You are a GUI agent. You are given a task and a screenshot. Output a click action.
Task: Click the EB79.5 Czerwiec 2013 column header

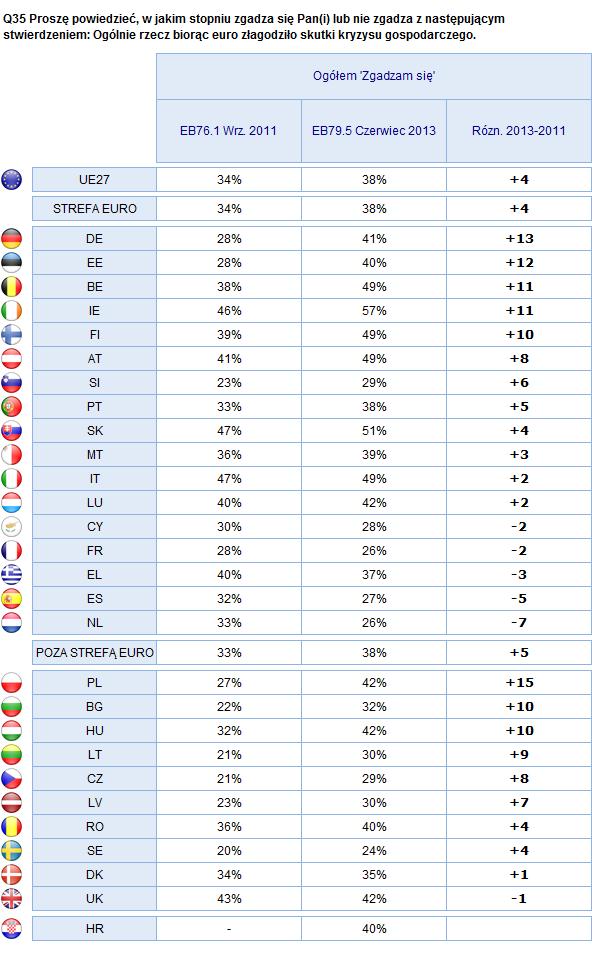[x=374, y=131]
